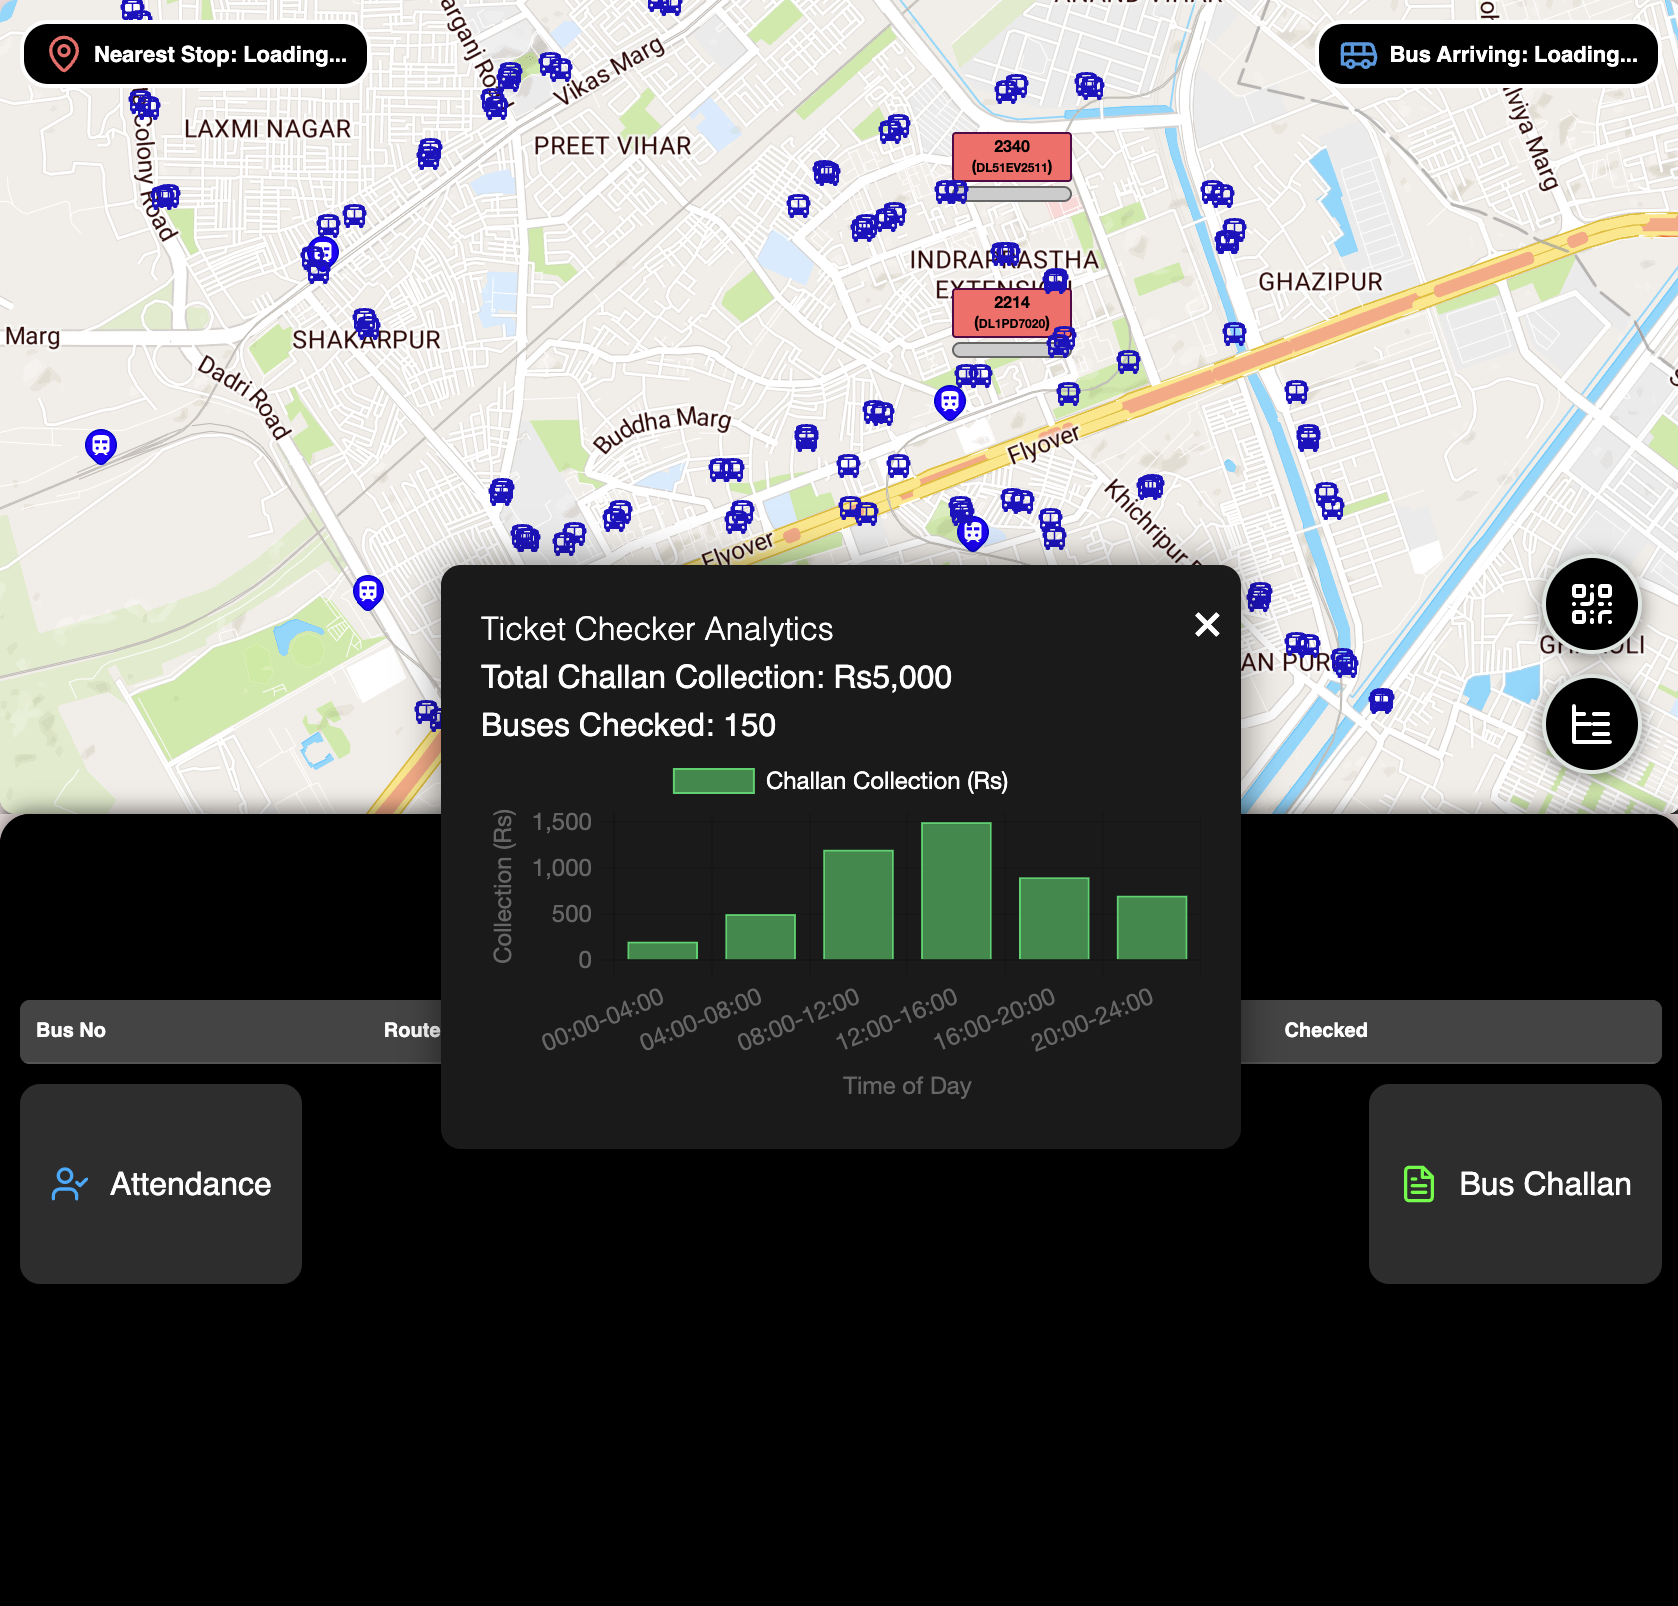This screenshot has width=1678, height=1606.
Task: Select bus 2340 marker on the map
Action: click(x=1010, y=156)
